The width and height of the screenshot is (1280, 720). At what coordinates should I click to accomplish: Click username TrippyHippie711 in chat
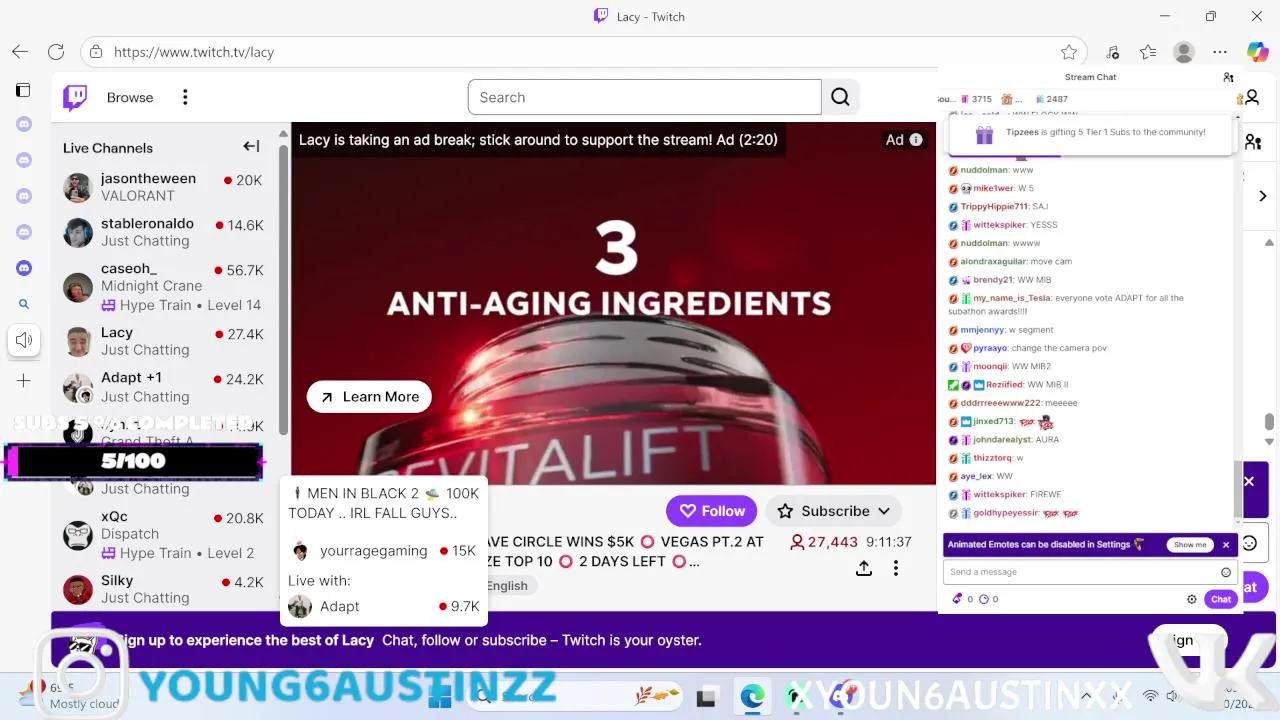click(994, 207)
